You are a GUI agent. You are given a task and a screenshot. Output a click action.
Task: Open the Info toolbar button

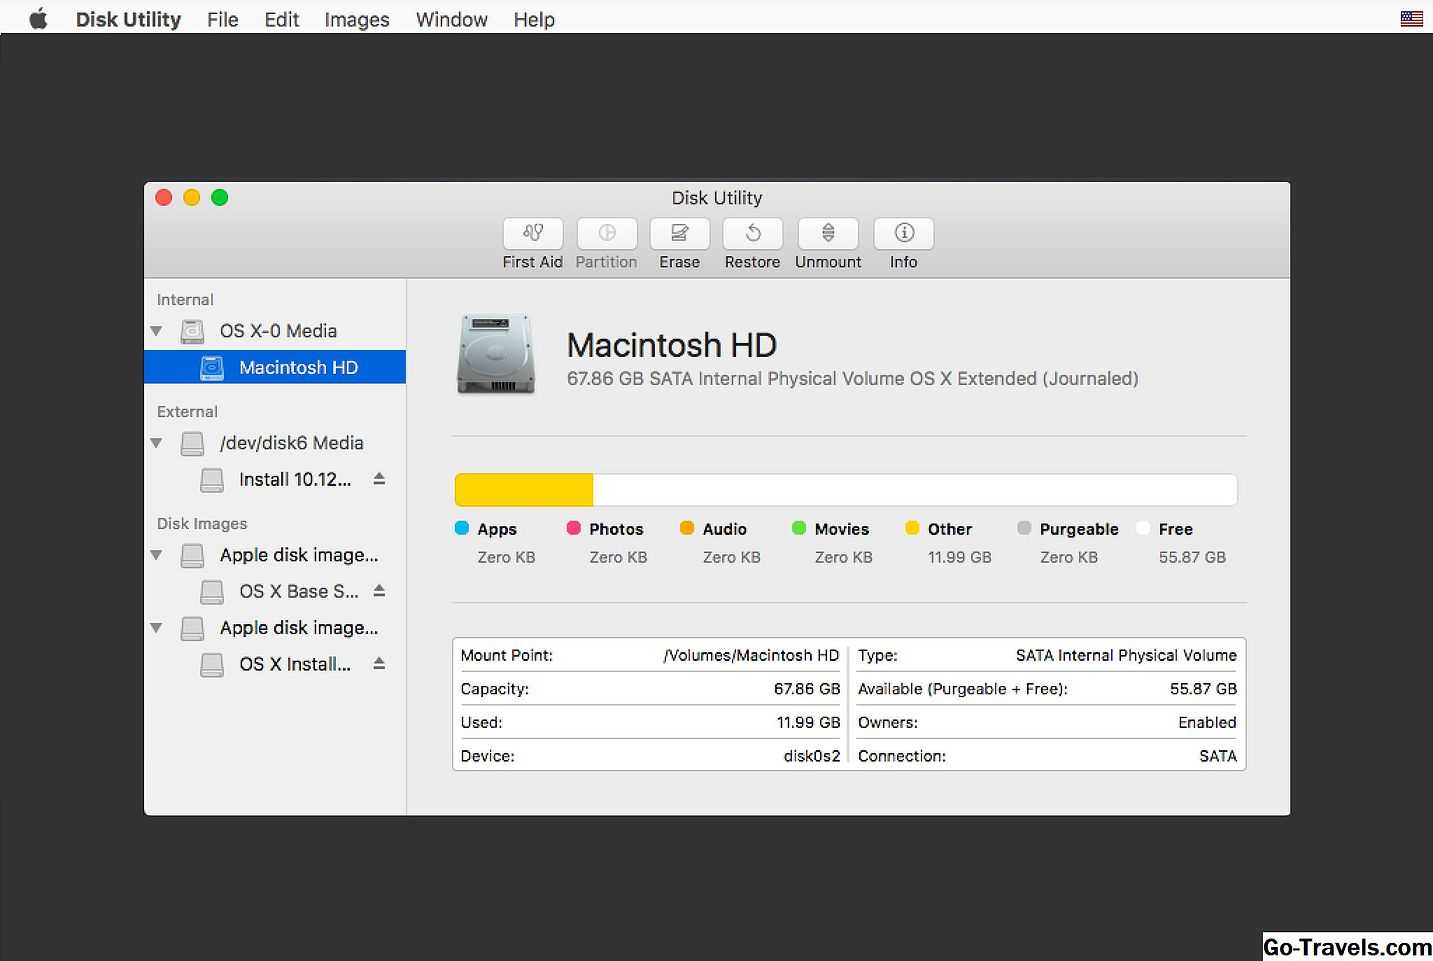903,234
